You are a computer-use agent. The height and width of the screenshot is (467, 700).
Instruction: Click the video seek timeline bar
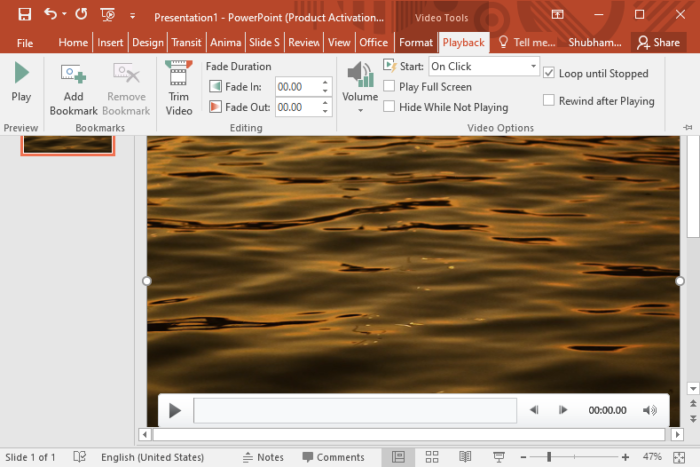coord(355,410)
